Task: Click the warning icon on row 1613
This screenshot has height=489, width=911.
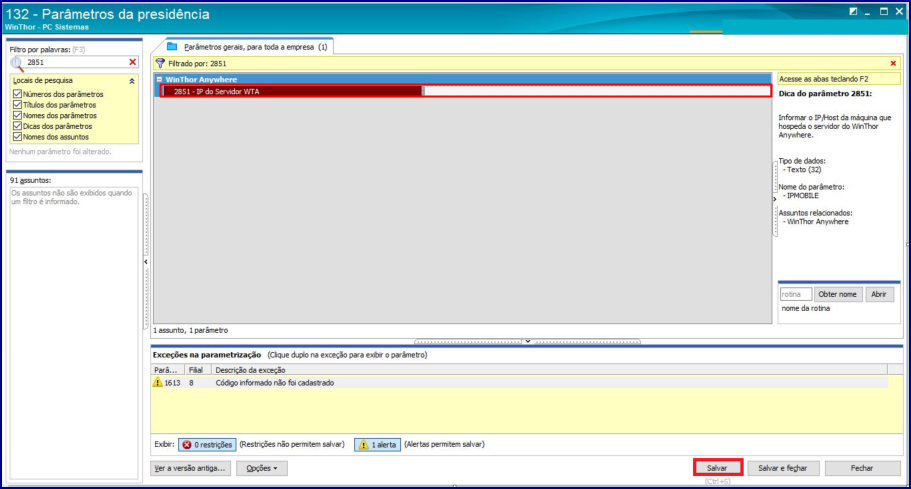Action: [x=157, y=383]
